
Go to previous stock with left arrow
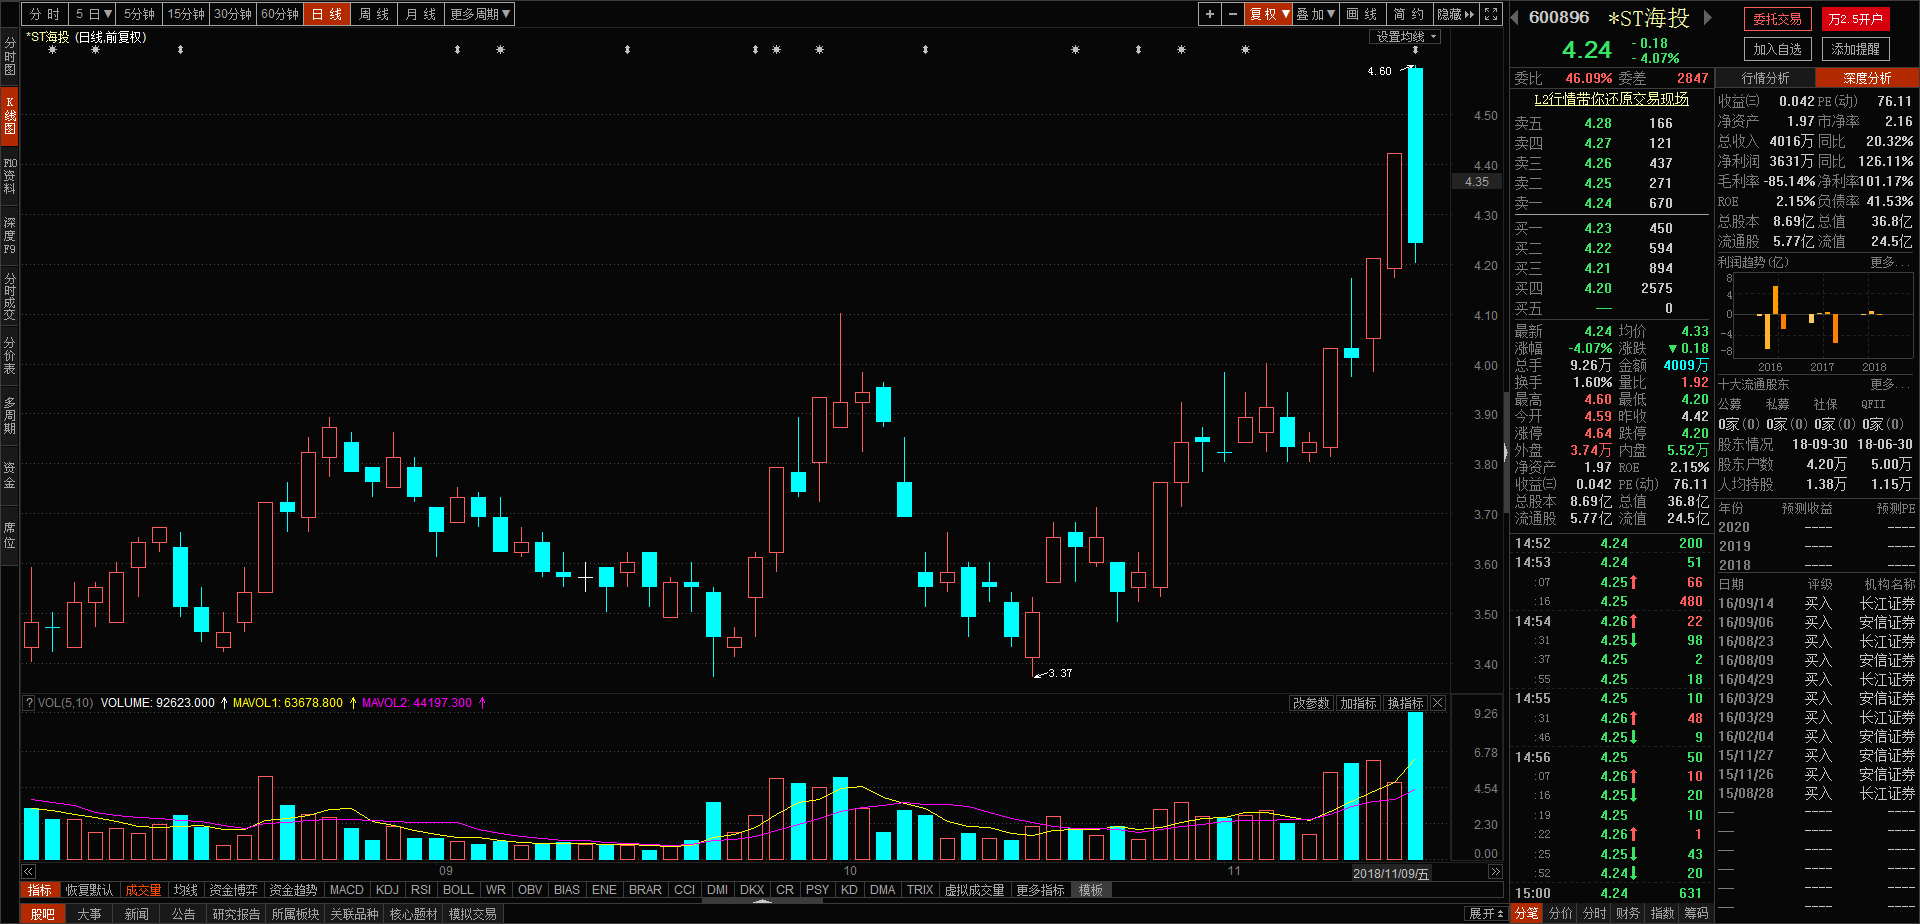[1515, 18]
